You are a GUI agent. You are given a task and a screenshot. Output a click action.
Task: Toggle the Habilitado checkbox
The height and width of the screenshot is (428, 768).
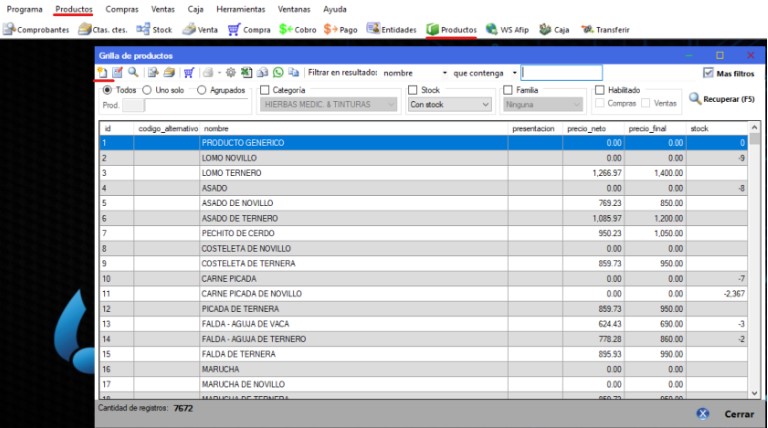tap(600, 90)
